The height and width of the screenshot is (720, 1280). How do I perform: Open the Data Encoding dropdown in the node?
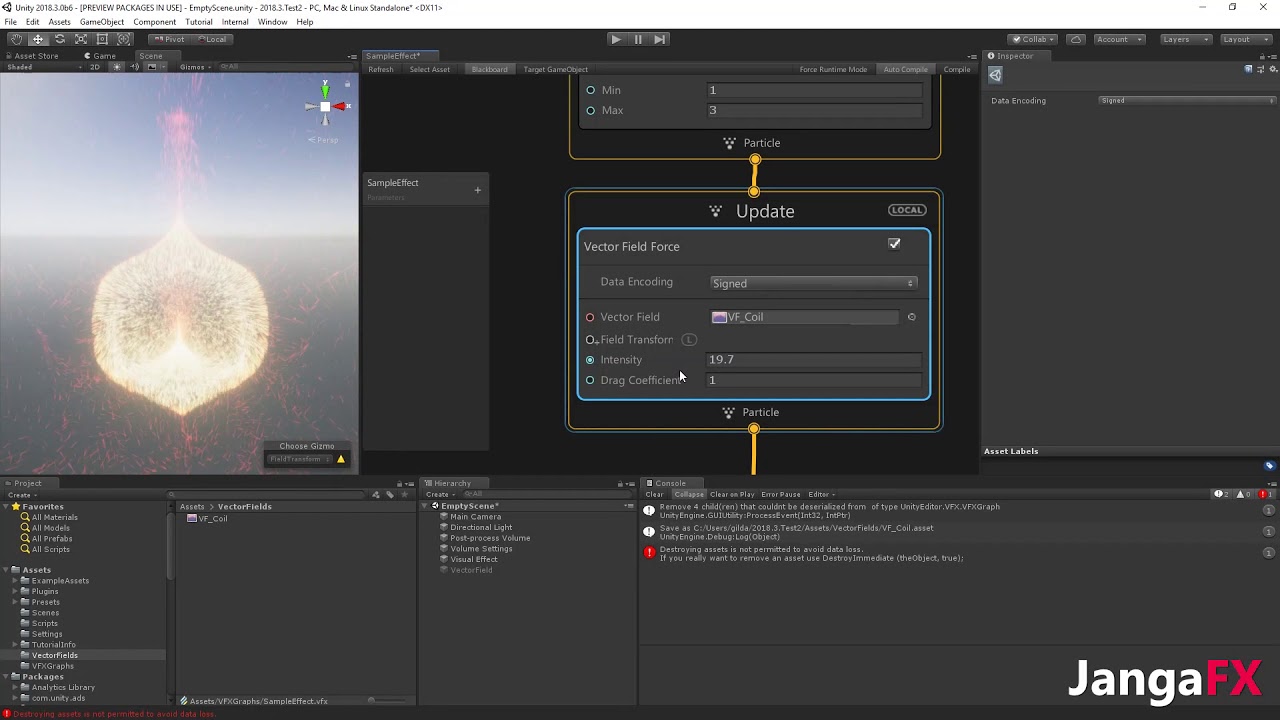(x=813, y=283)
